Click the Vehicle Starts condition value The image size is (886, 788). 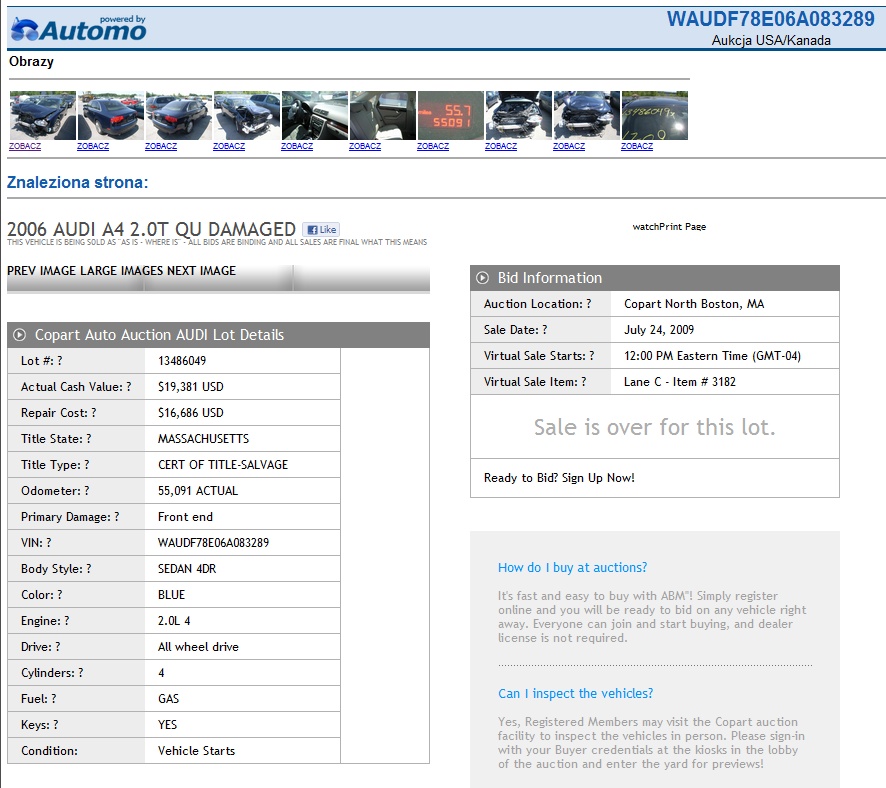click(196, 751)
